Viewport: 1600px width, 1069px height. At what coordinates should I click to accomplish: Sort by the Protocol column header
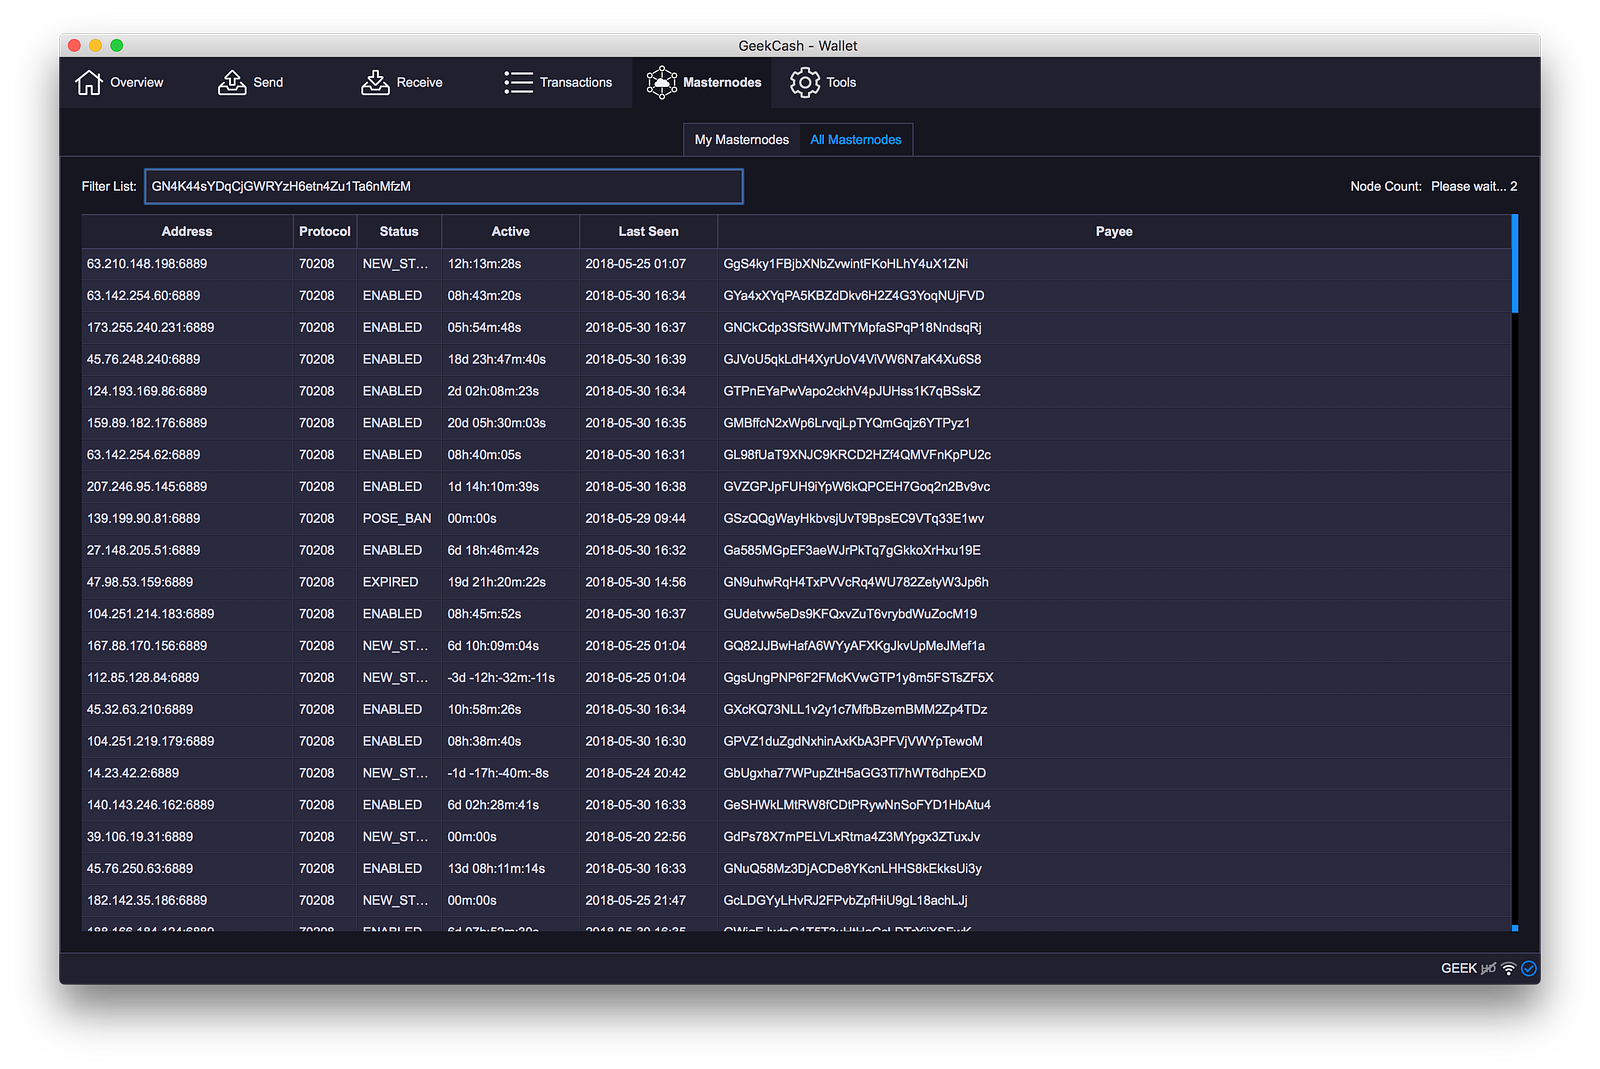point(325,231)
